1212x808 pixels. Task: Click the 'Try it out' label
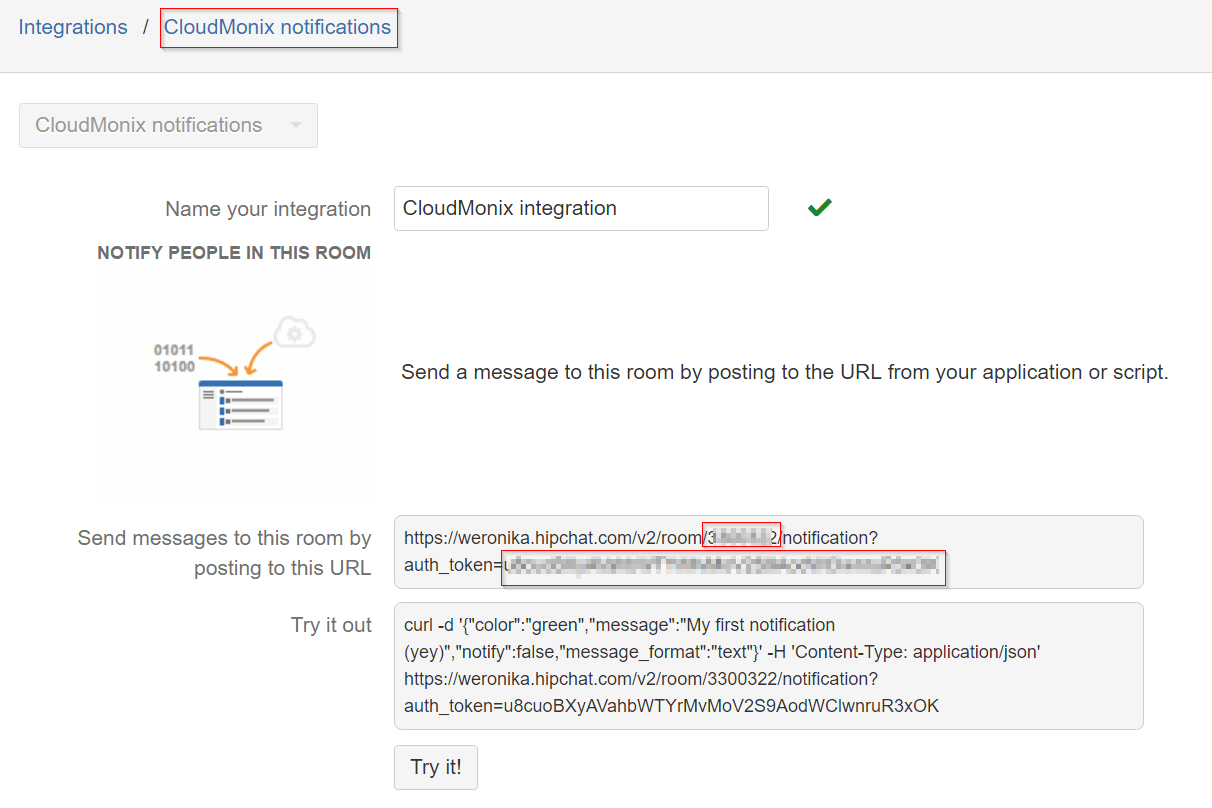coord(331,625)
